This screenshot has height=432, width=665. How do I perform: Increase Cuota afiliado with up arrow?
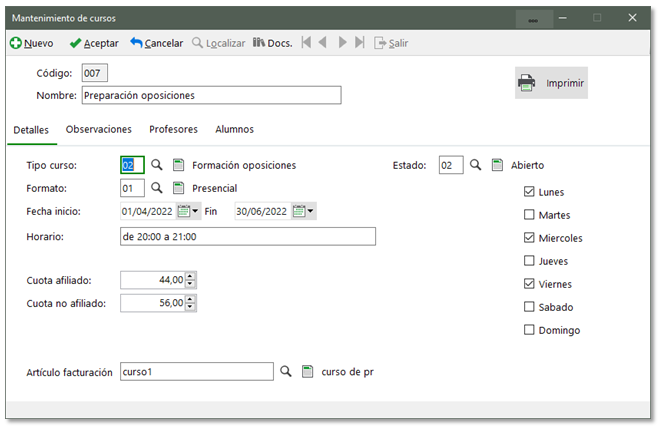(x=190, y=276)
